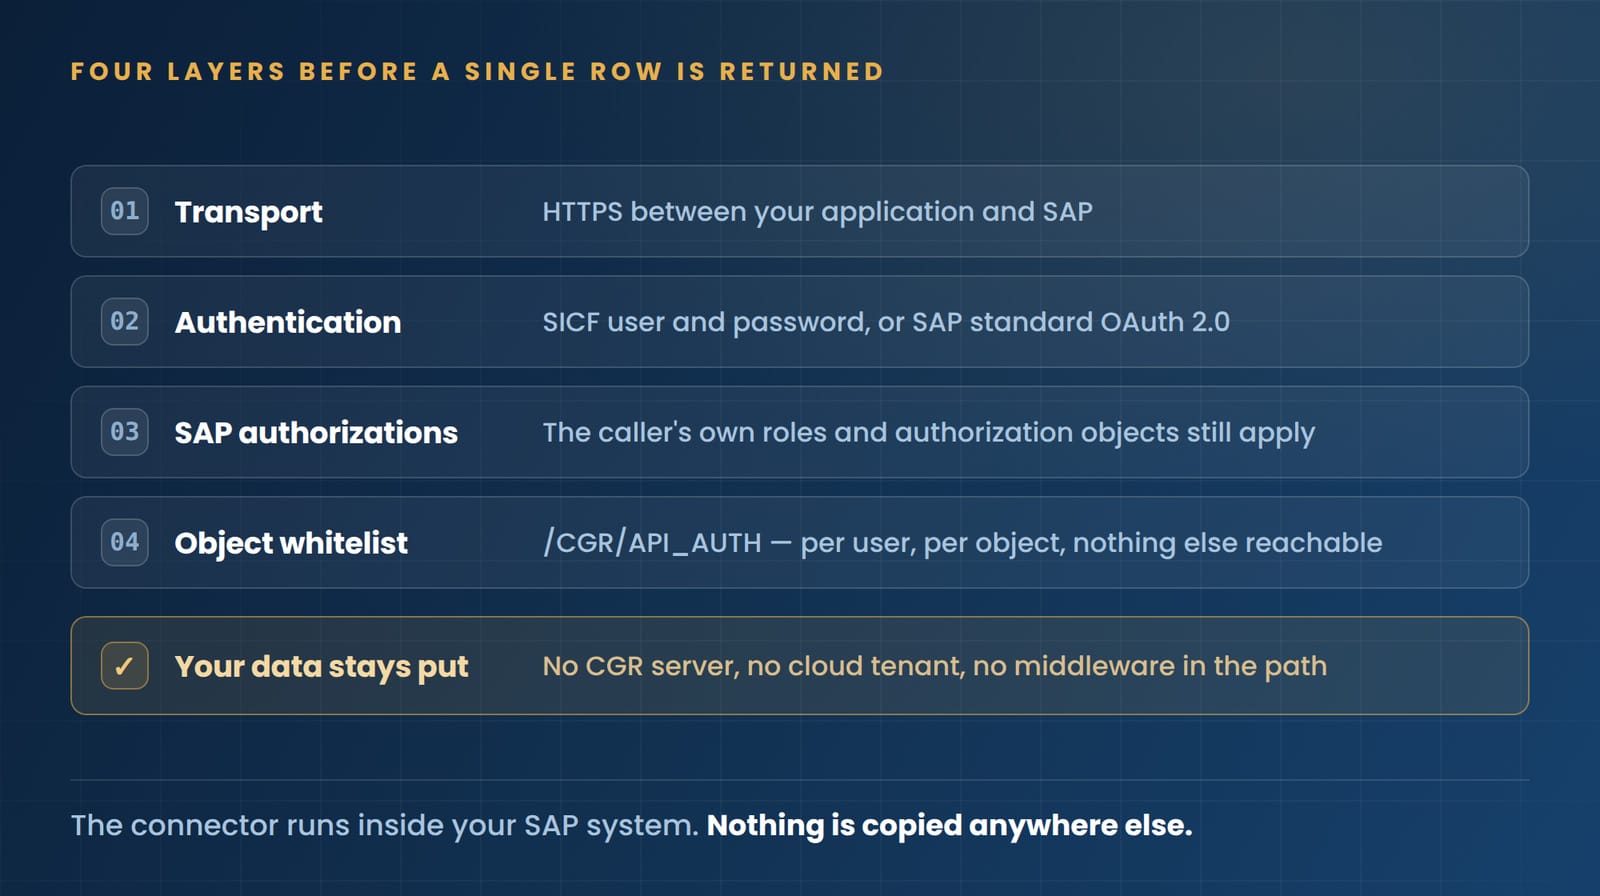The width and height of the screenshot is (1600, 896).
Task: Select the Authentication layer title
Action: click(288, 322)
